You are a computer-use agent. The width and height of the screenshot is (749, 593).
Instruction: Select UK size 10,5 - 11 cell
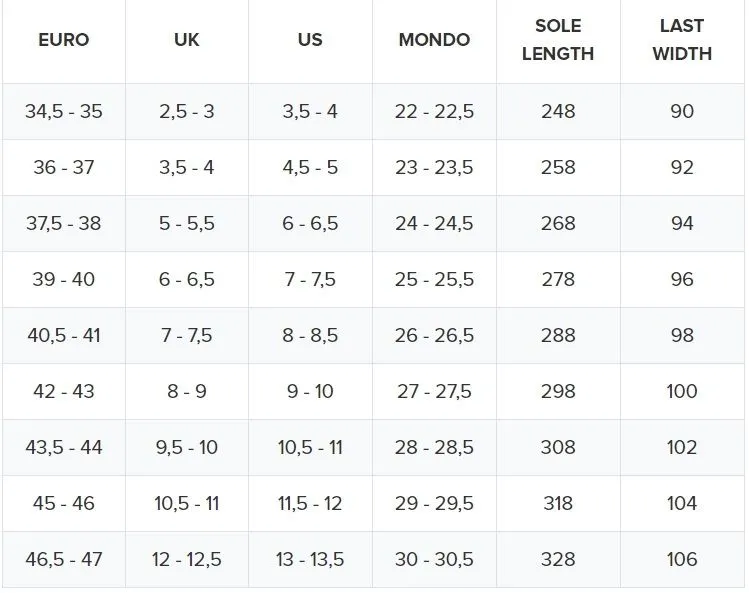pos(187,503)
